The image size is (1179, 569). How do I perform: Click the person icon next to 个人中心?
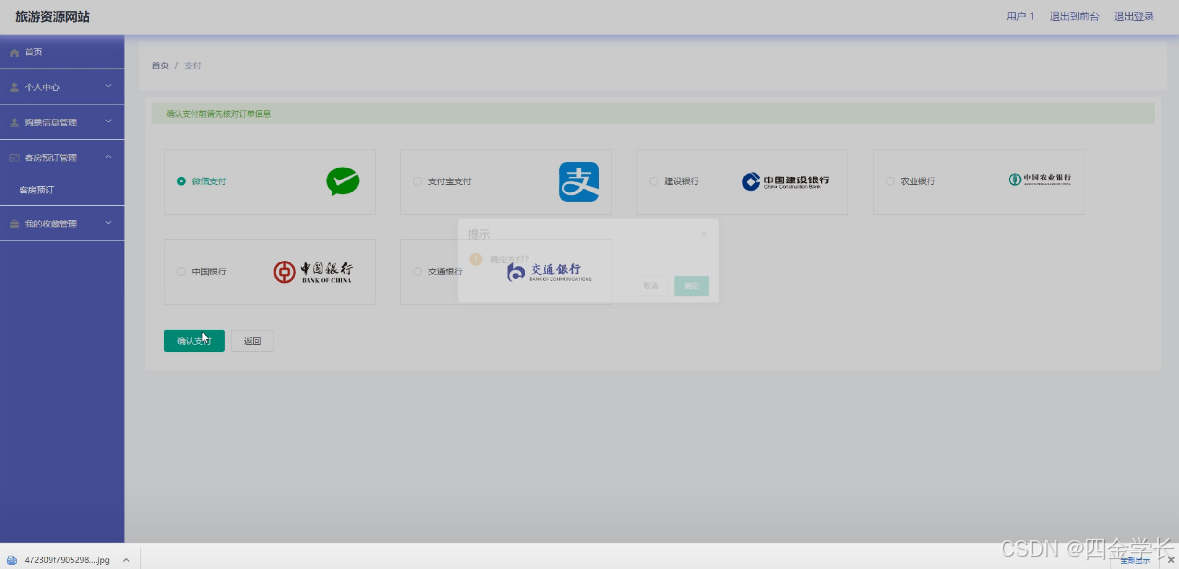(x=14, y=87)
